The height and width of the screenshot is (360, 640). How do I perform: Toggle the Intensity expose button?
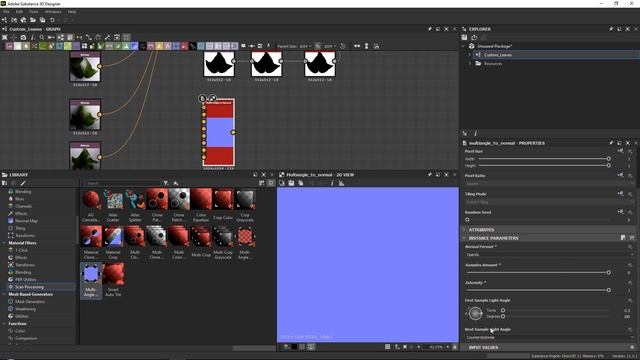(630, 283)
